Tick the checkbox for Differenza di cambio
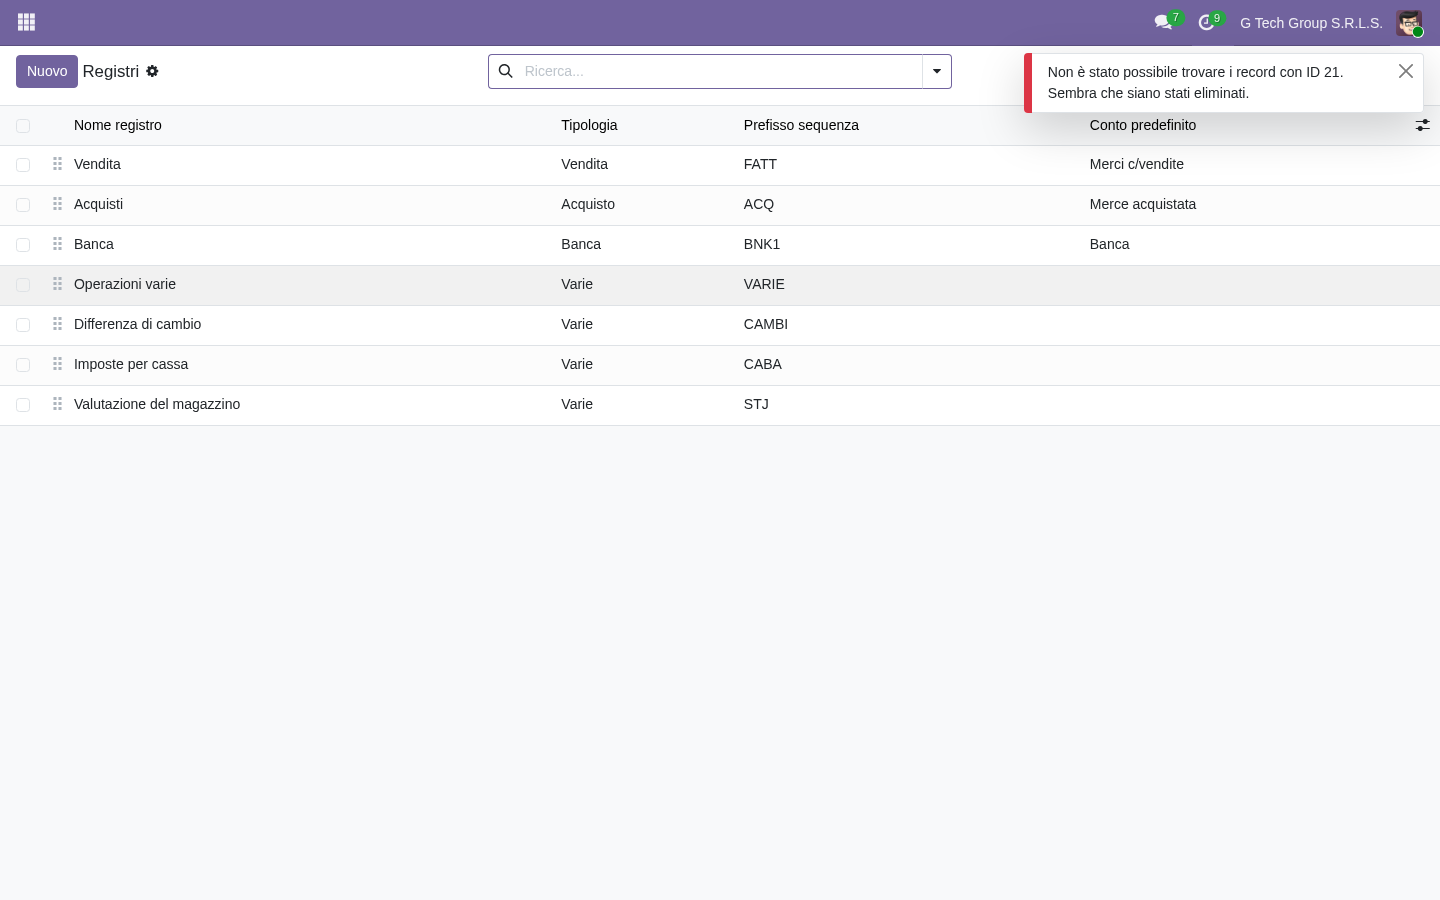This screenshot has height=900, width=1440. [23, 325]
